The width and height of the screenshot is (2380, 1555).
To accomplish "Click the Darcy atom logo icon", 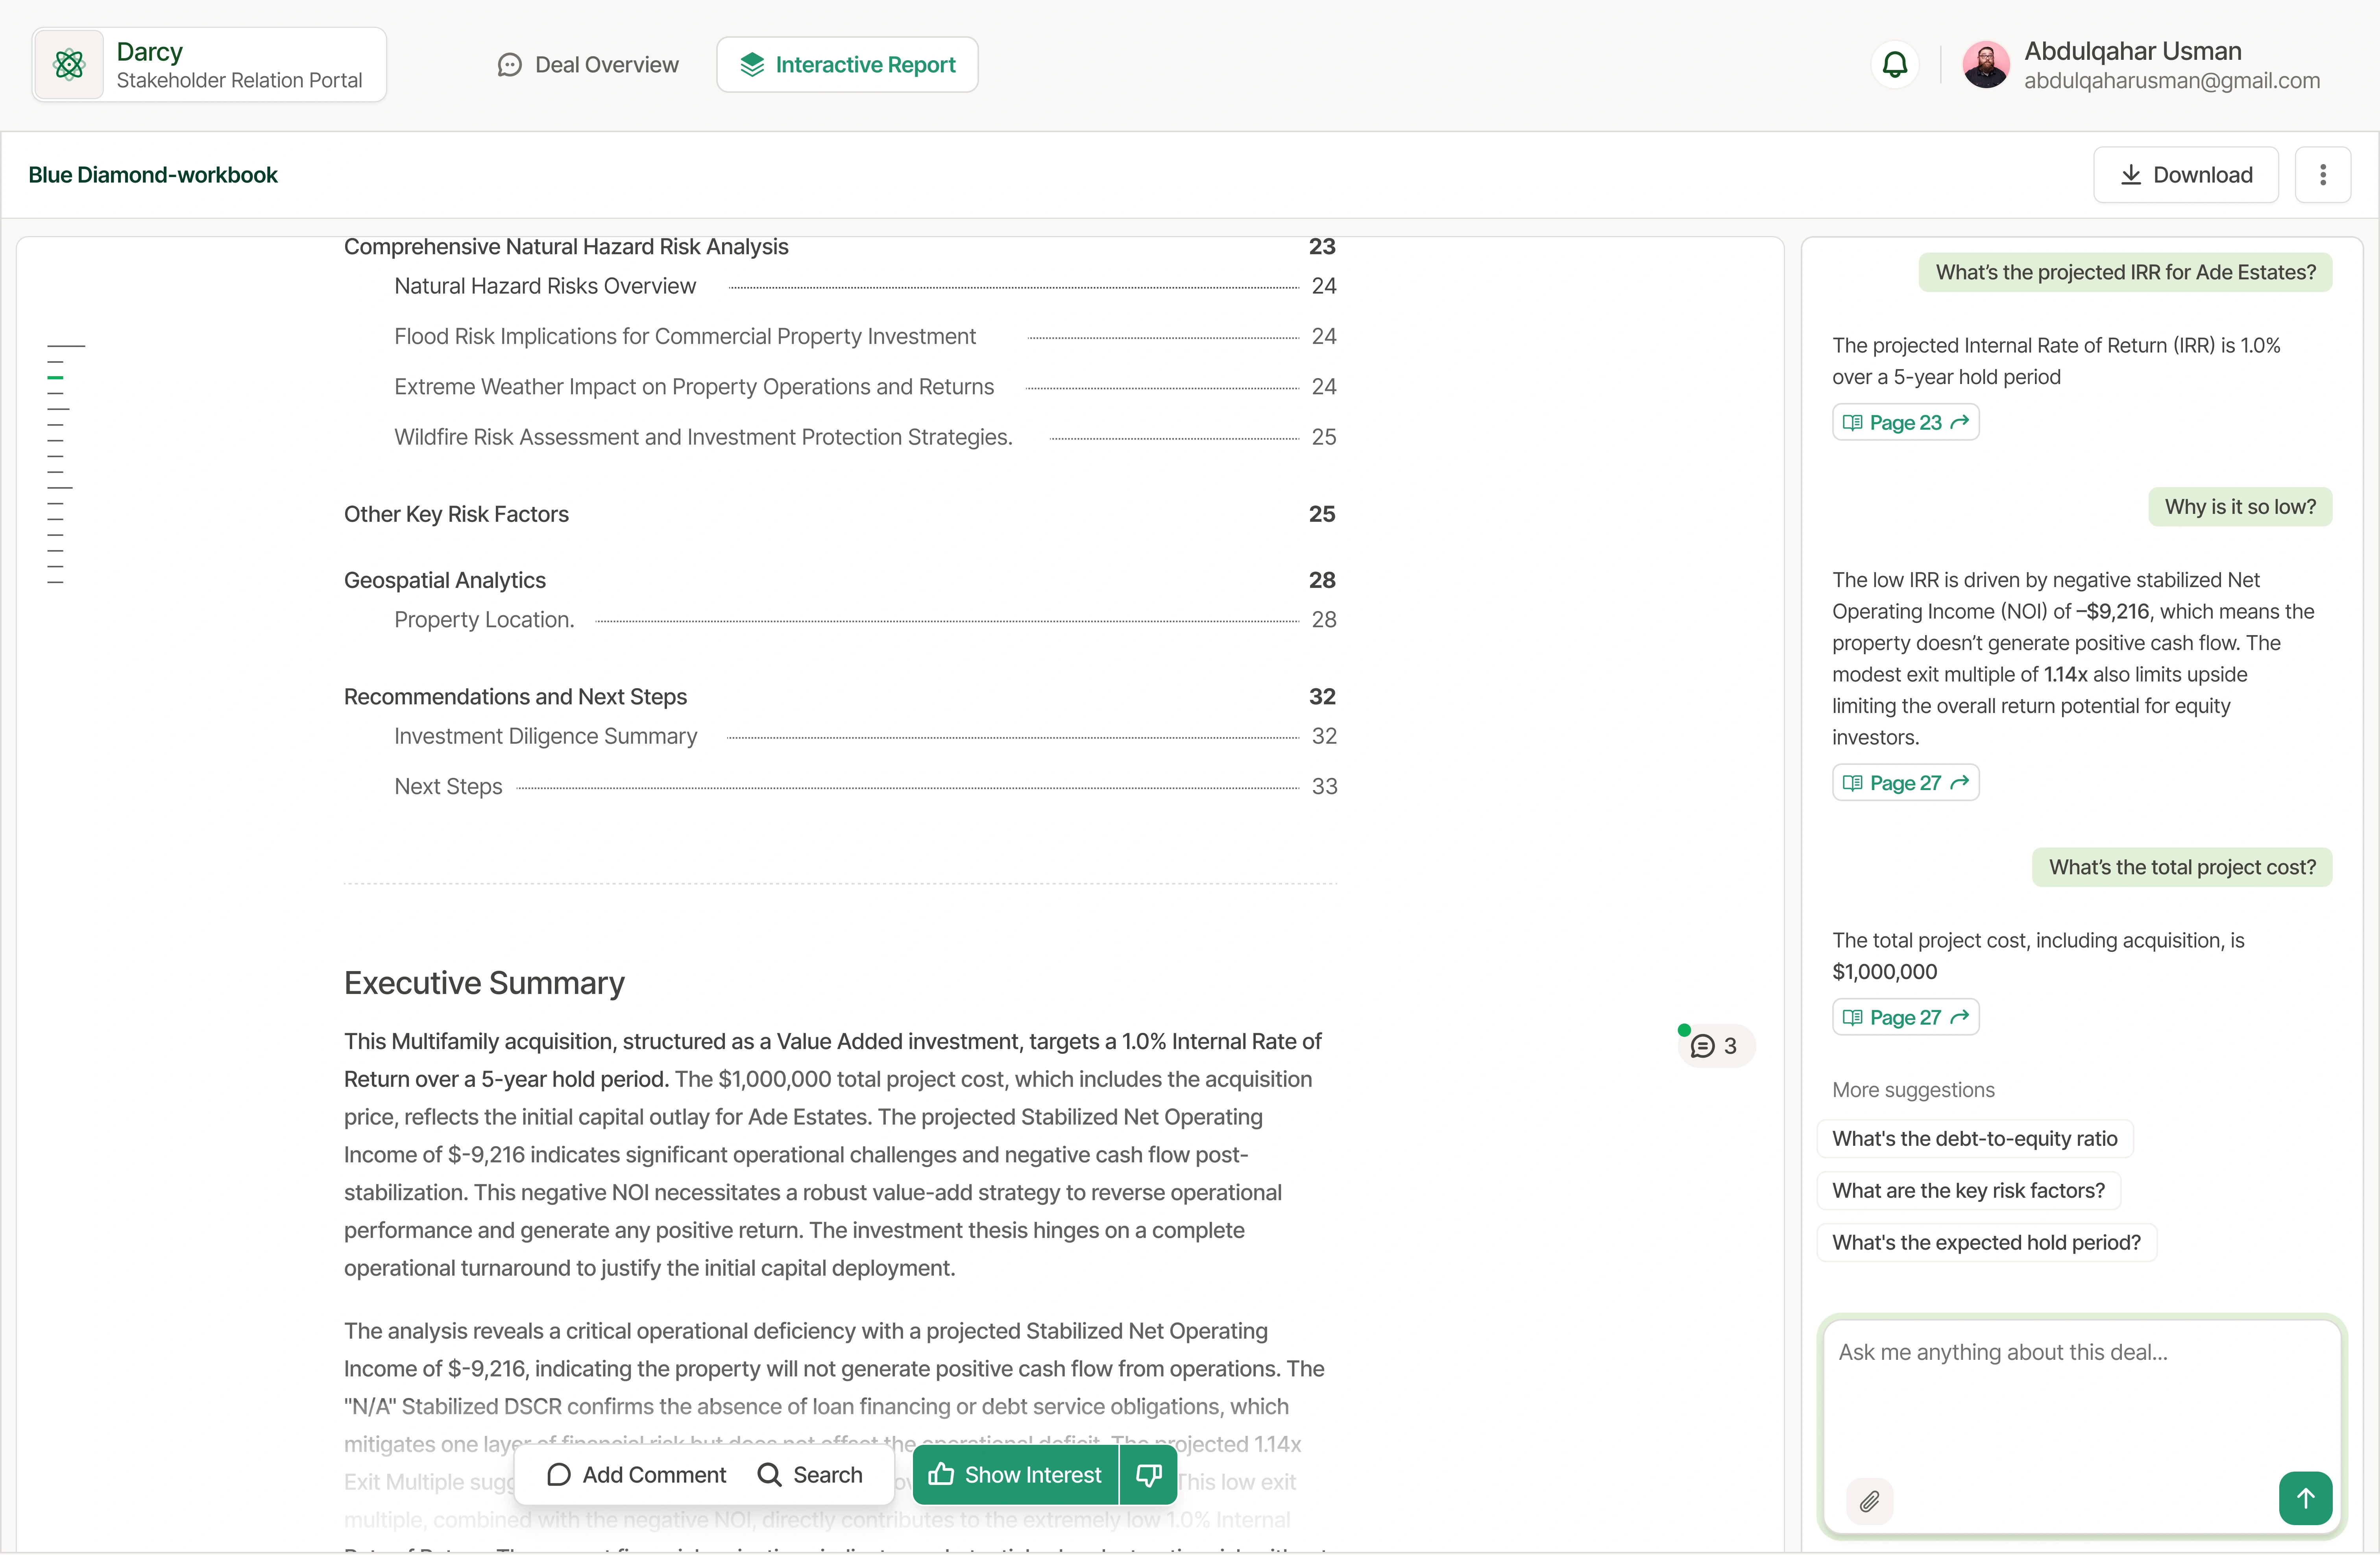I will tap(69, 65).
